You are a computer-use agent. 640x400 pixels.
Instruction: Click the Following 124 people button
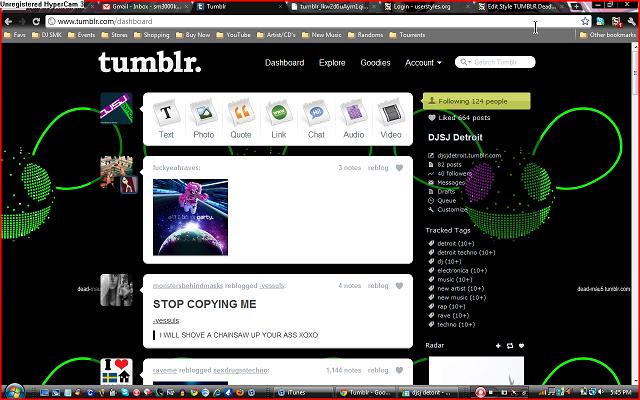pos(476,101)
